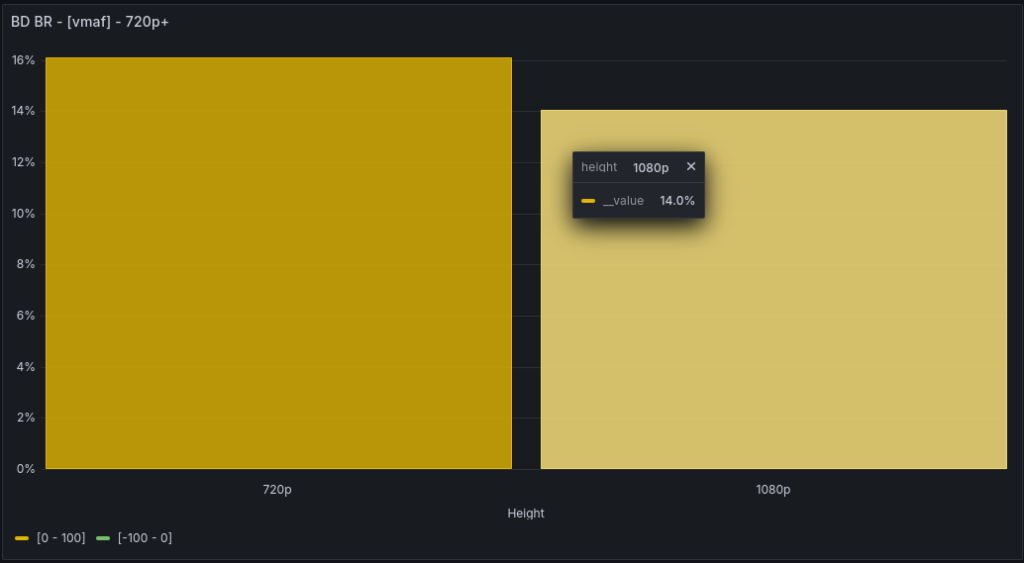
Task: Click the 14% y-axis tick label
Action: point(23,111)
